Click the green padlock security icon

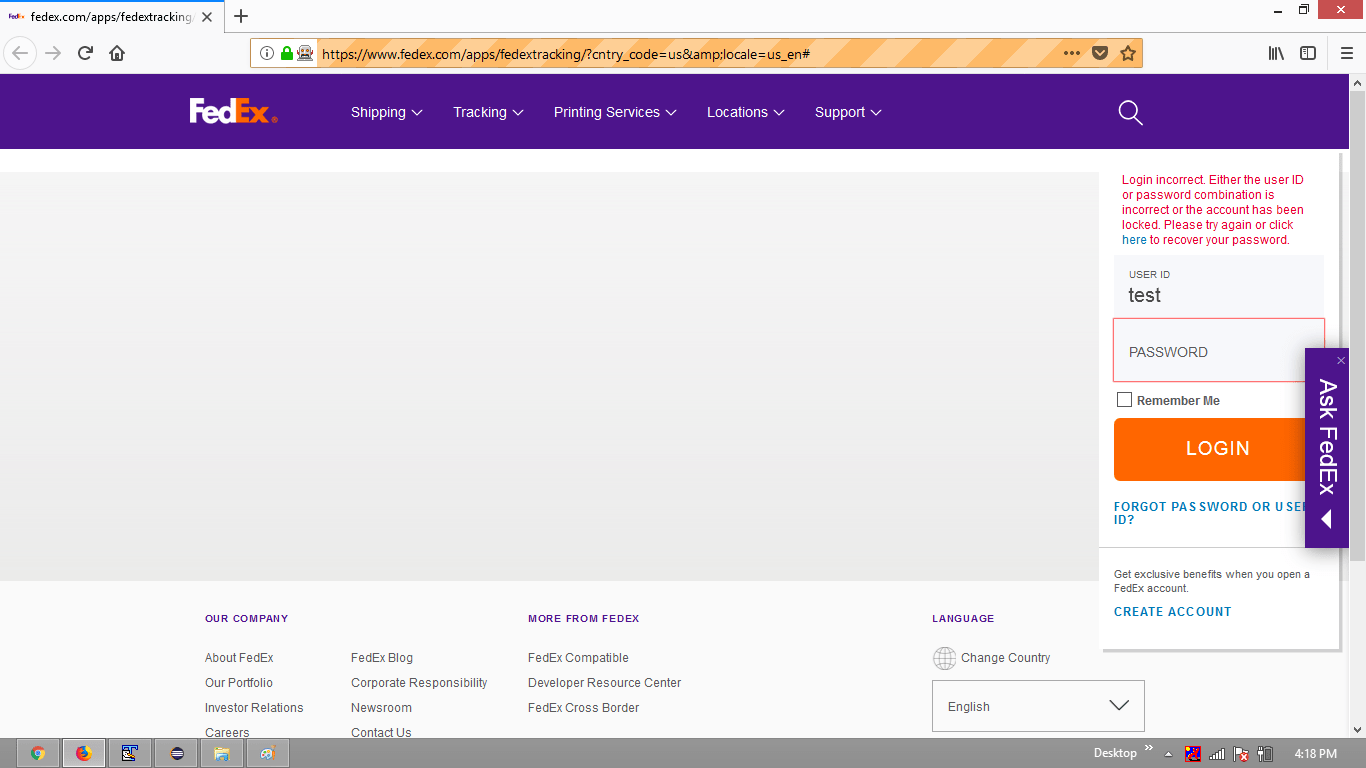tap(287, 53)
